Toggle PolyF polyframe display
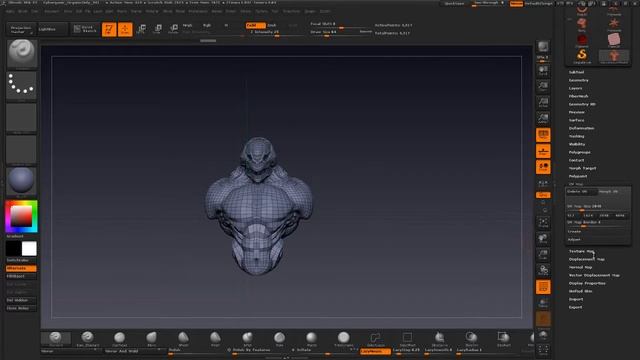Image resolution: width=640 pixels, height=360 pixels. coord(543,287)
